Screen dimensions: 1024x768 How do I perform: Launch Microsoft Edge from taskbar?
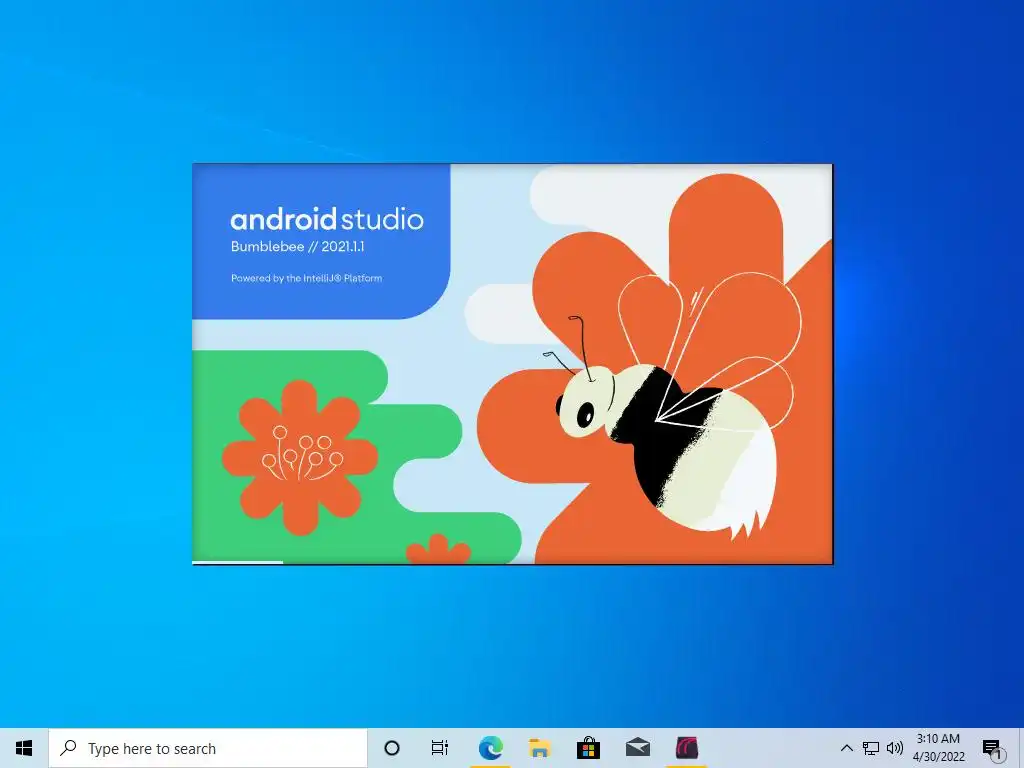490,748
